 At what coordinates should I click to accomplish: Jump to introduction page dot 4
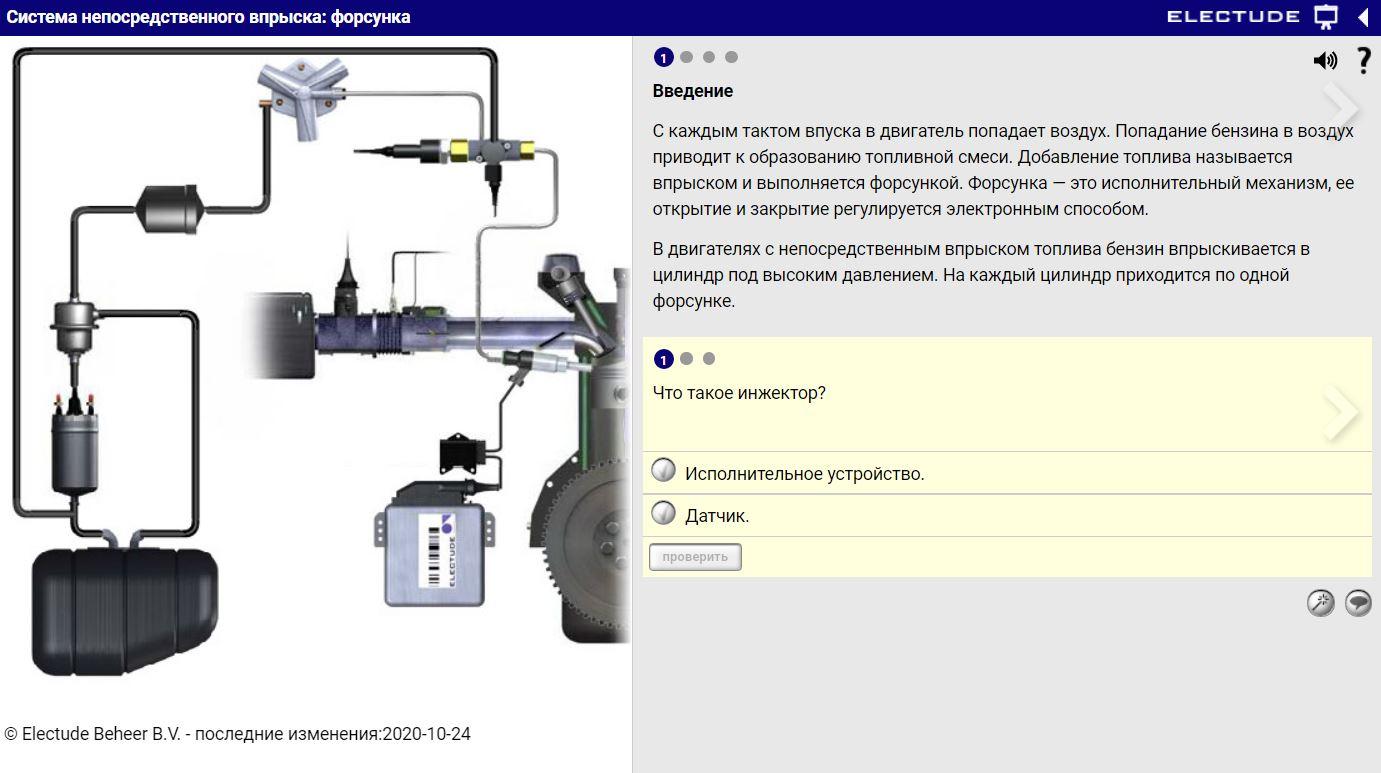(x=731, y=57)
